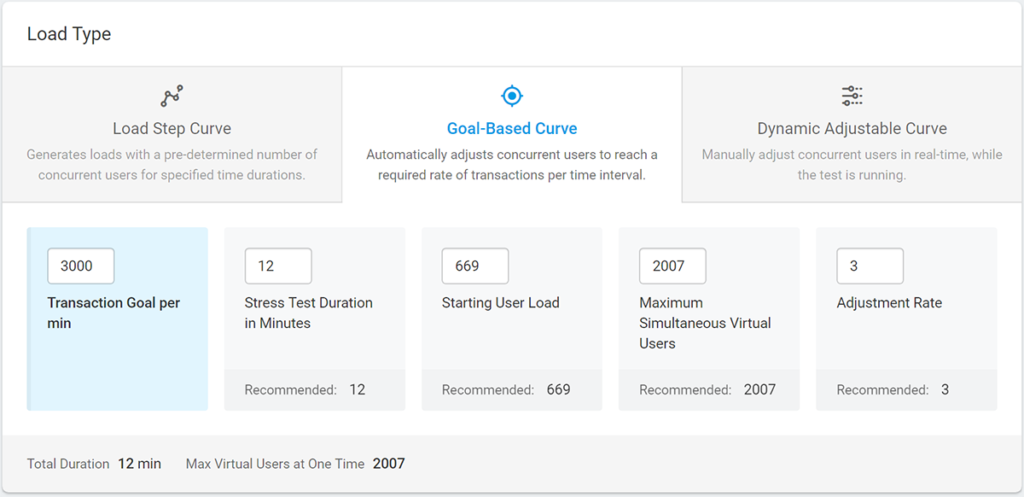The width and height of the screenshot is (1024, 497).
Task: Apply recommended Maximum Virtual Users 2007
Action: [759, 390]
